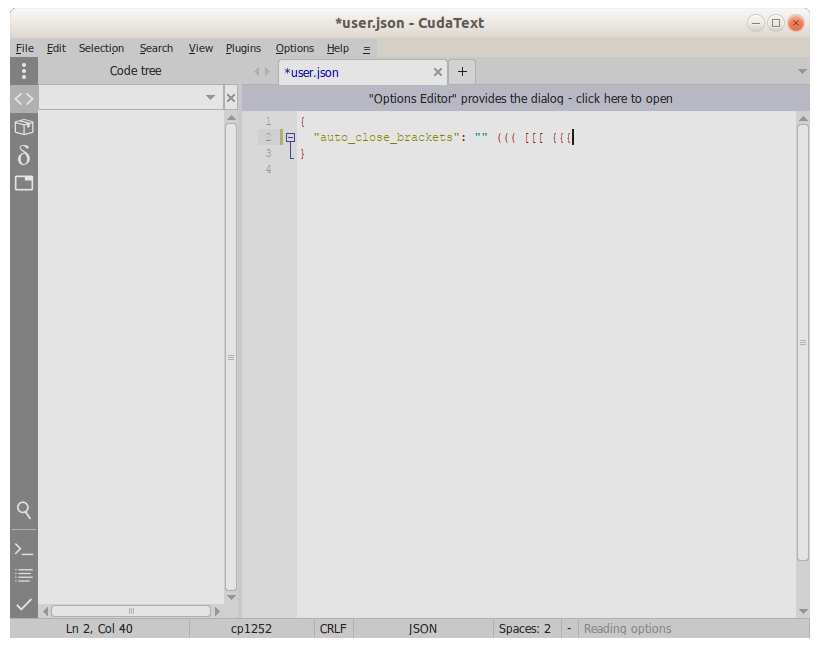Open the tab overflow dropdown at top right

[x=802, y=71]
